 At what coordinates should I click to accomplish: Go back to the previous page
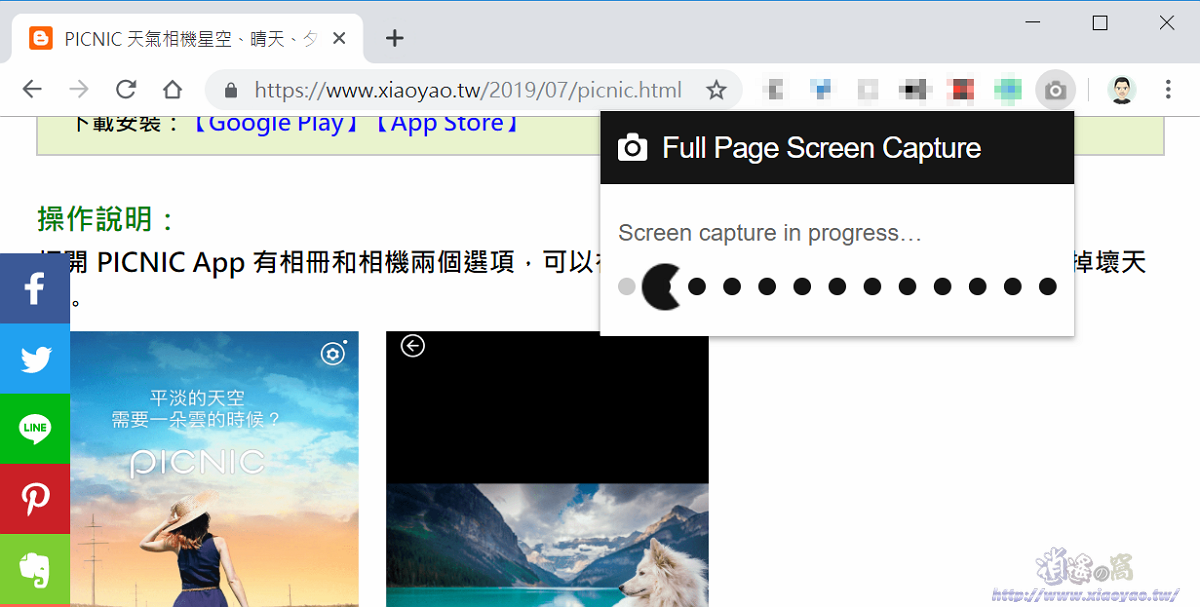(x=32, y=90)
